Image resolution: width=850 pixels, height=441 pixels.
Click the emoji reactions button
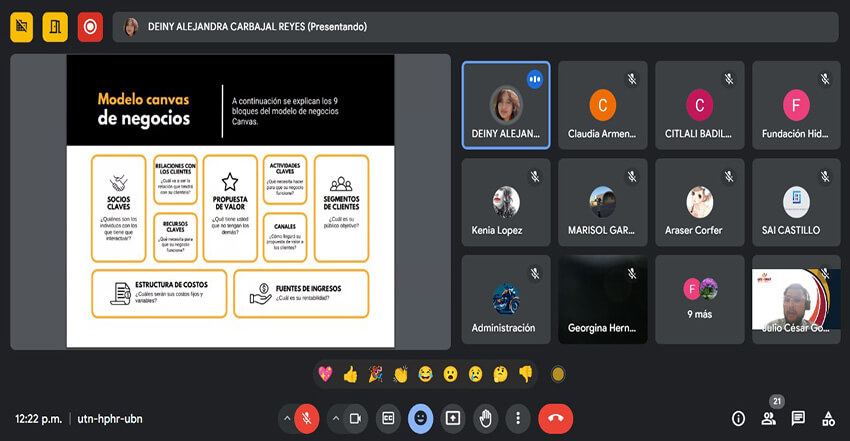coord(421,418)
